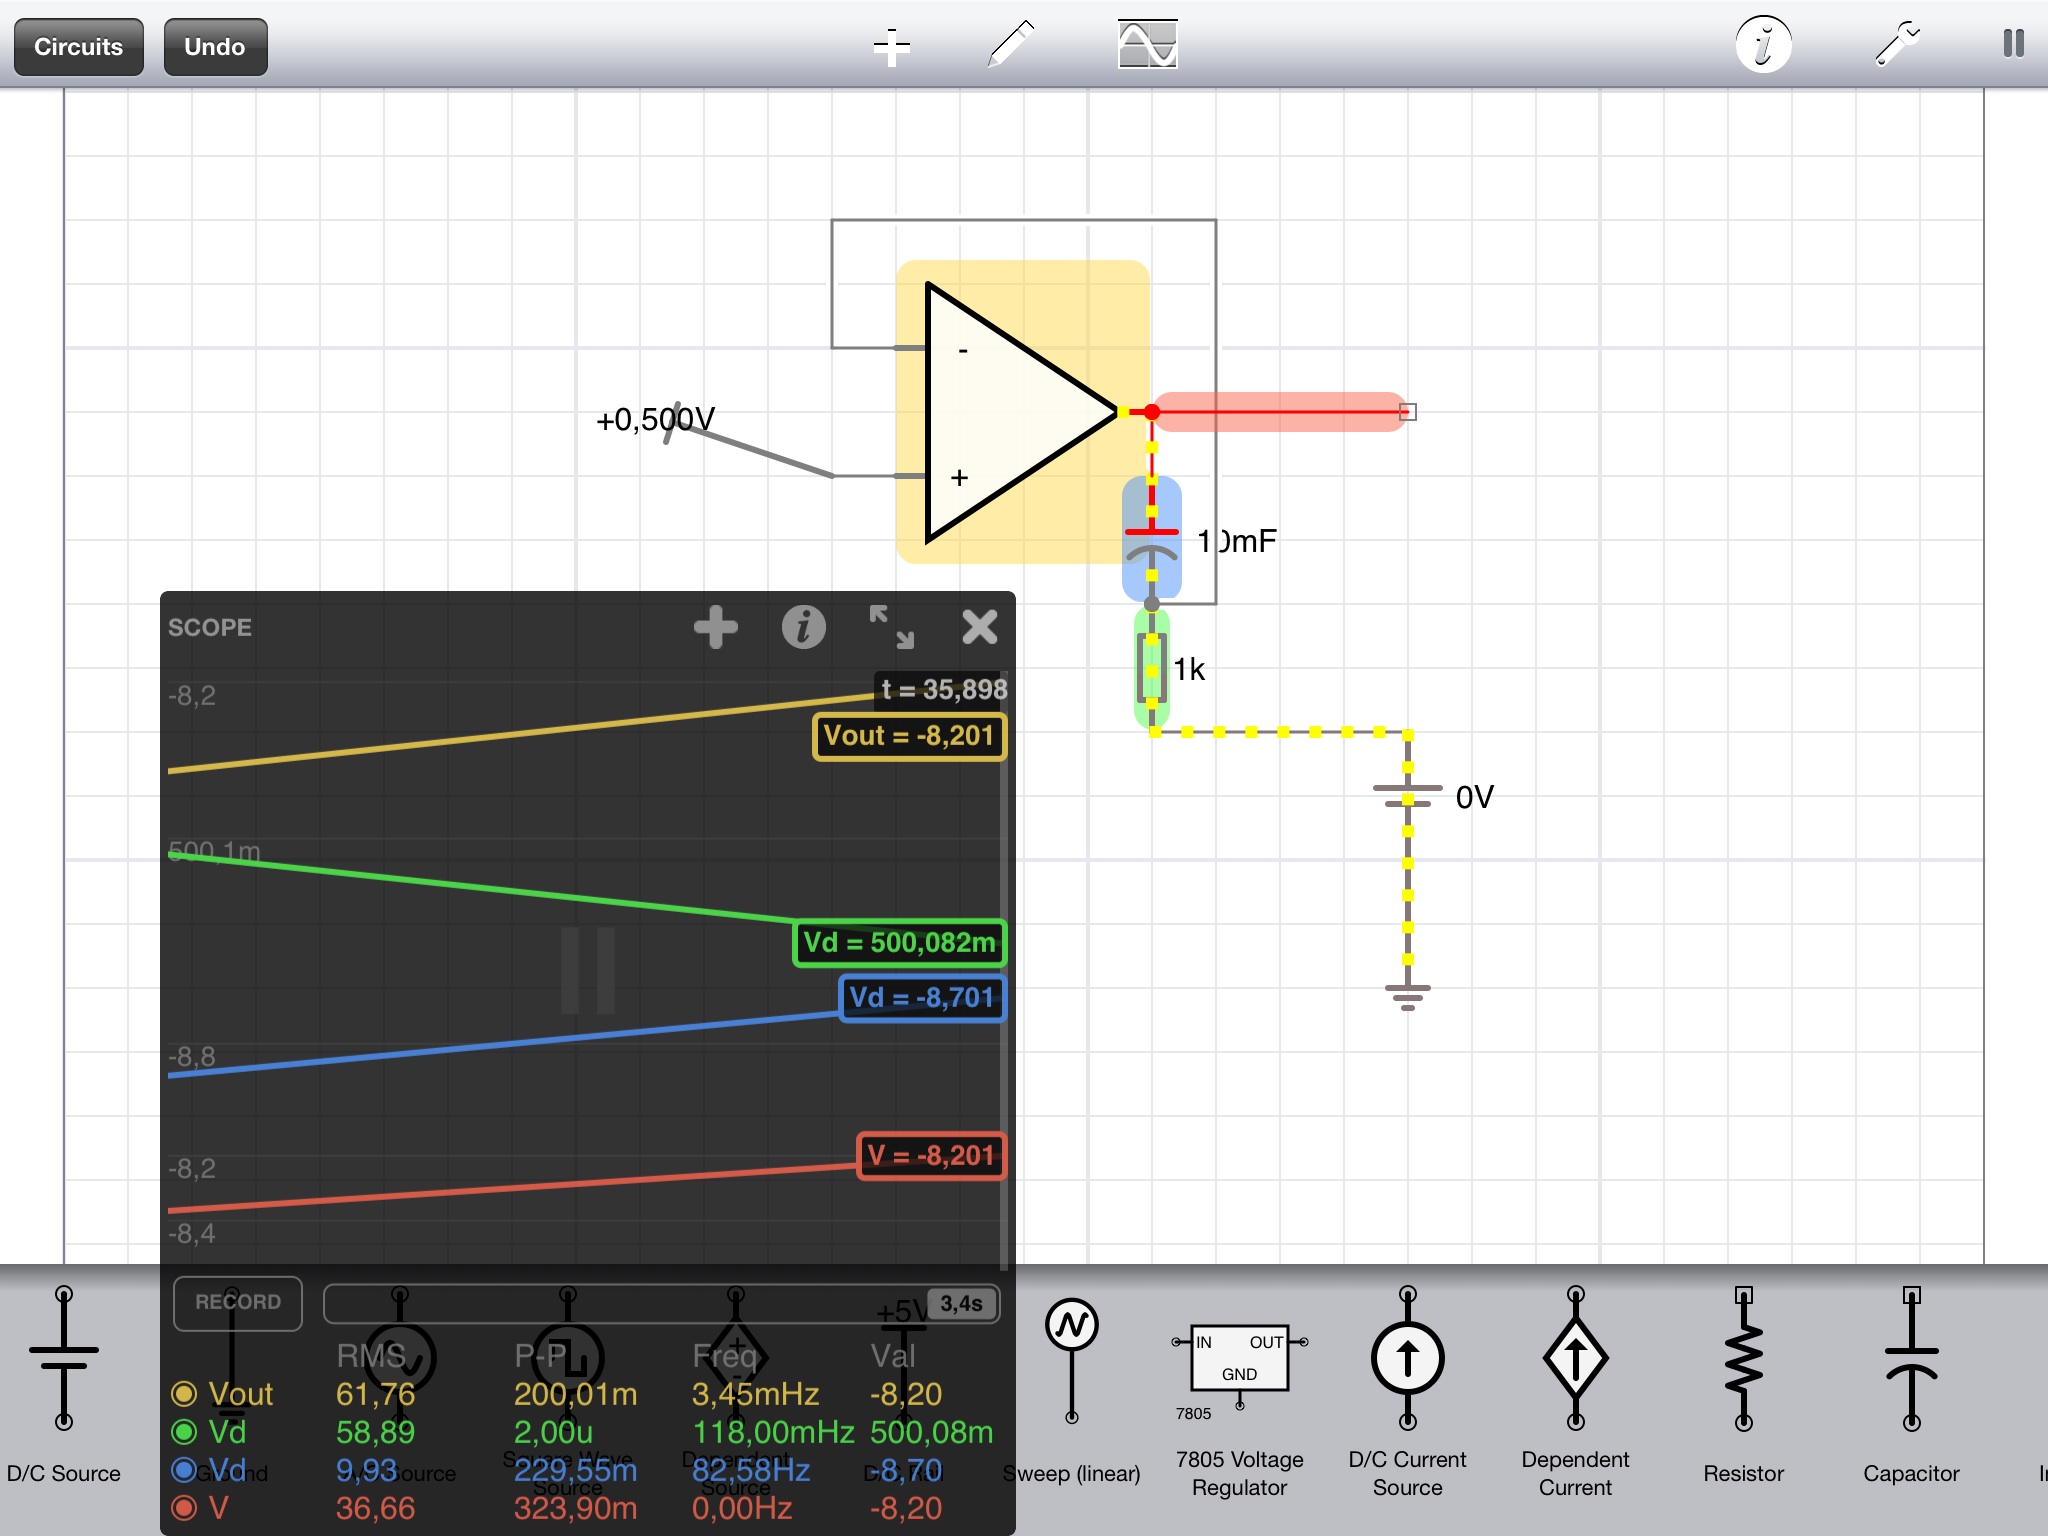Click the +0,500V voltage source label

point(656,419)
